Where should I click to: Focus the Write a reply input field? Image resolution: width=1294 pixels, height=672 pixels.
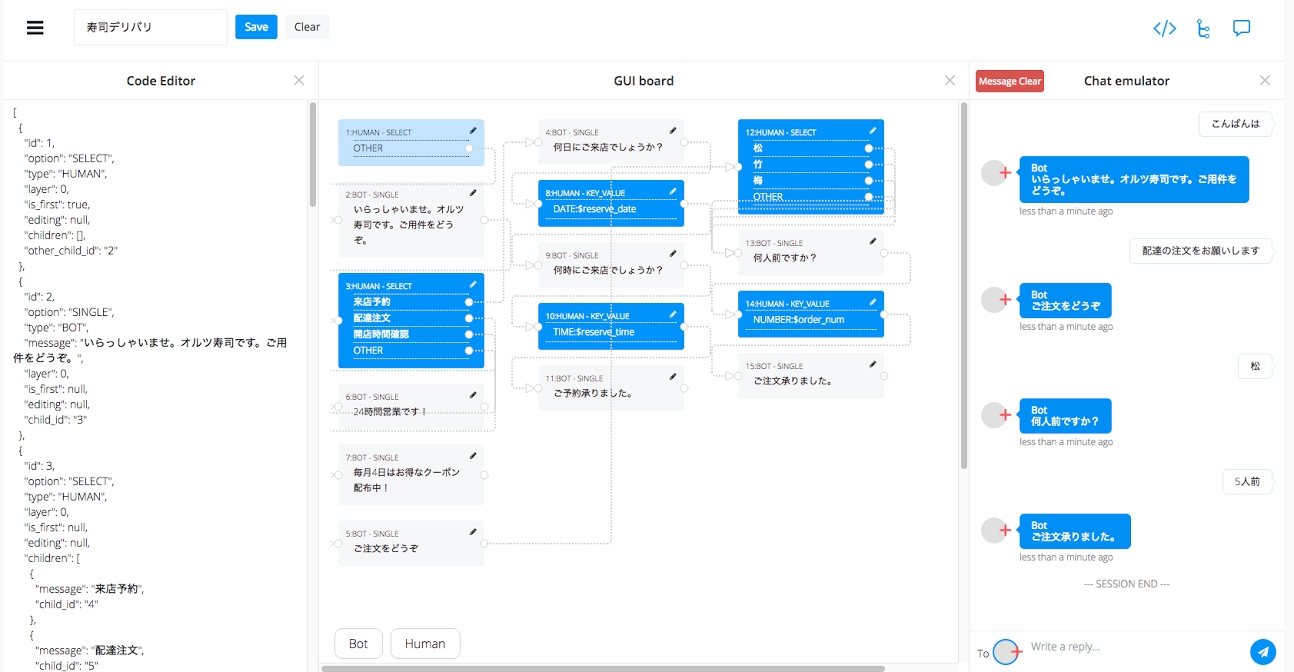pos(1130,647)
